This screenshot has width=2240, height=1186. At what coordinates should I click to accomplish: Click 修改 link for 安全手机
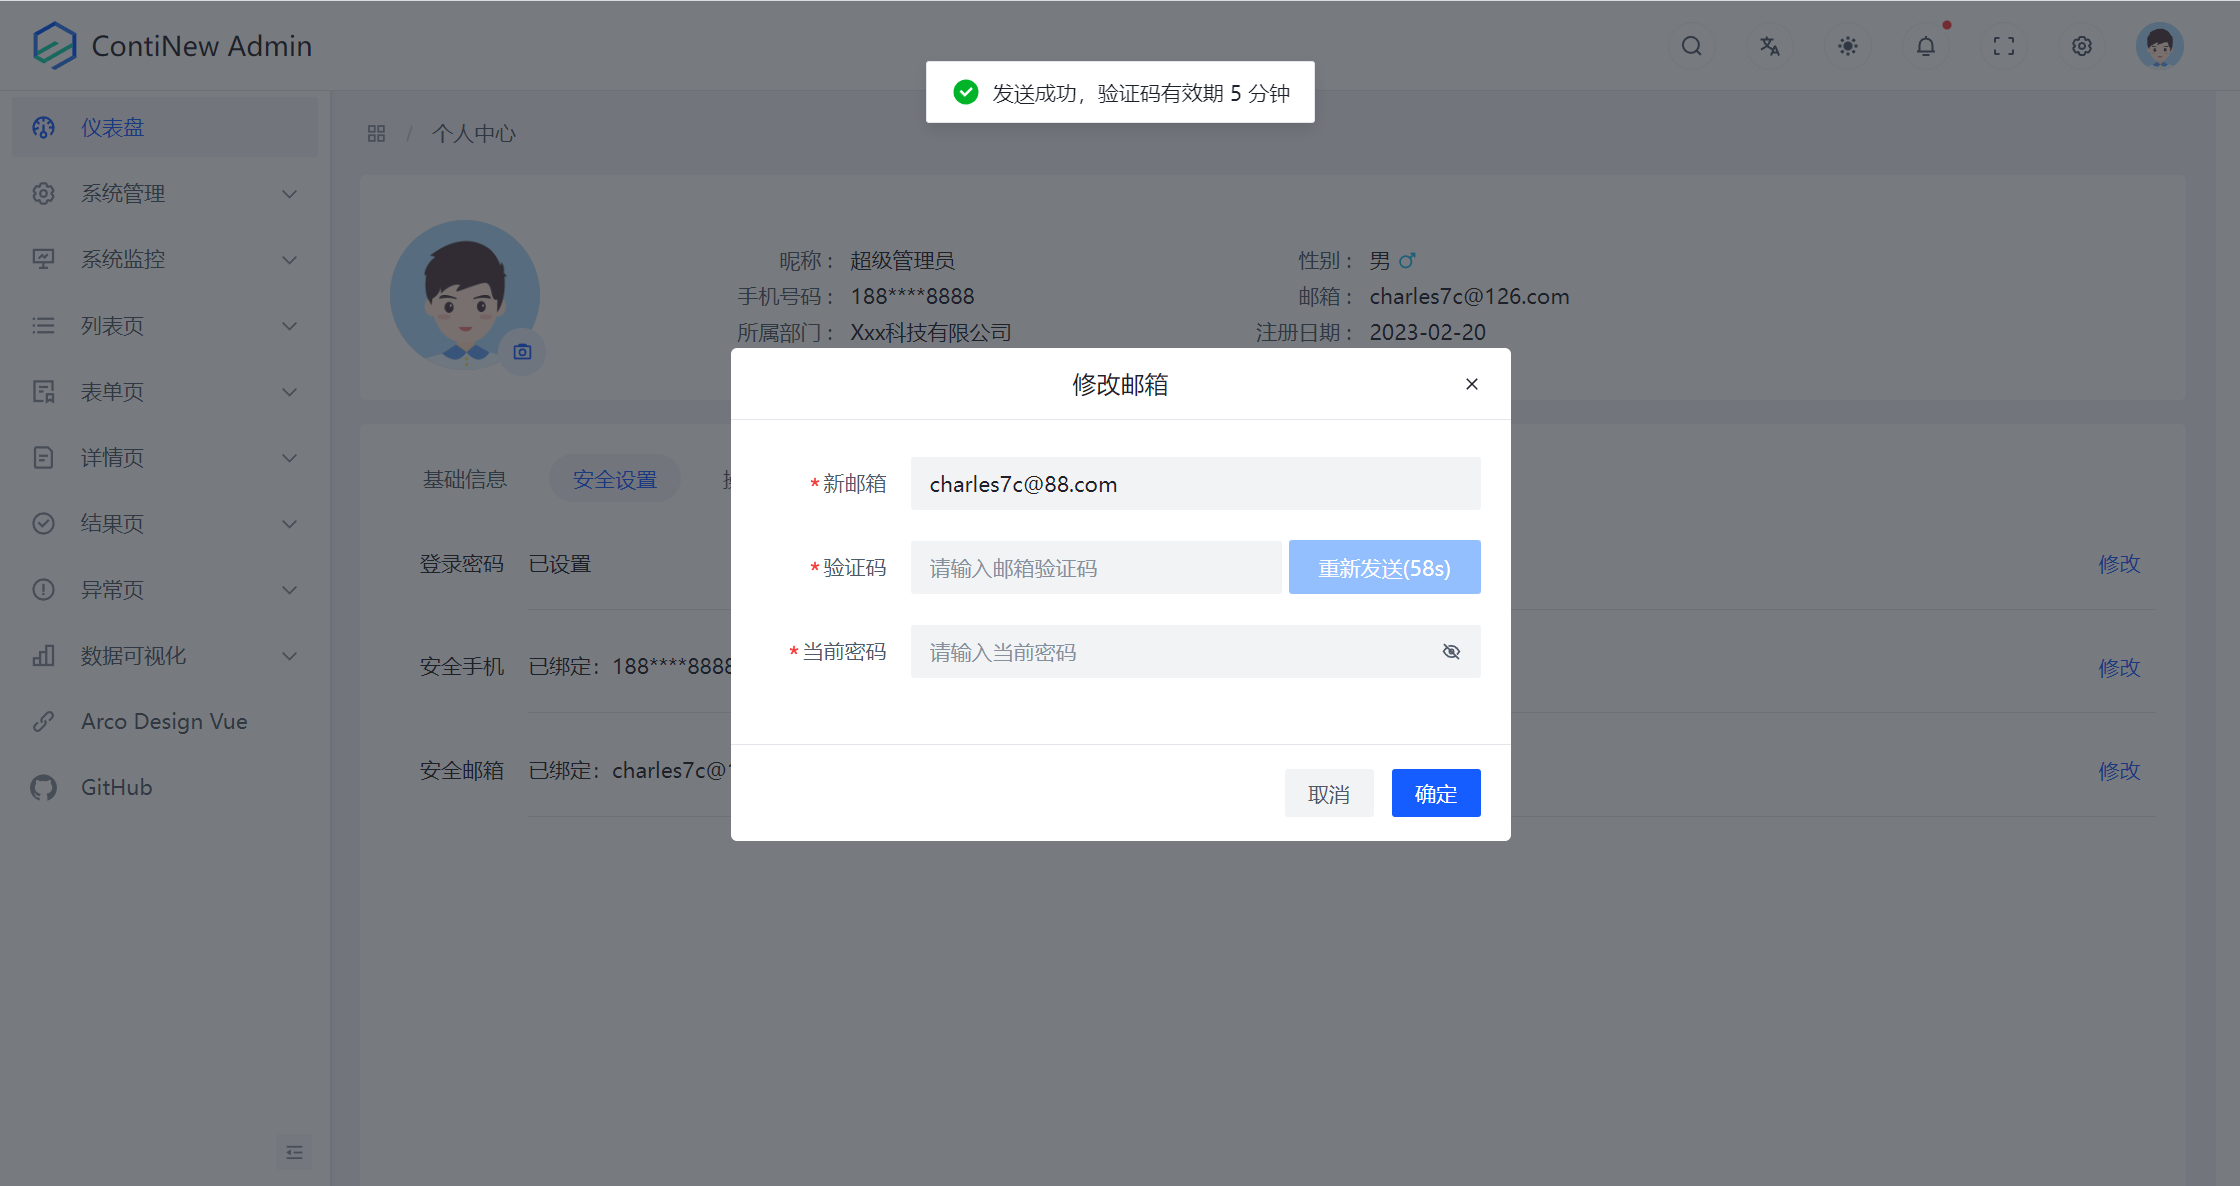point(2119,667)
